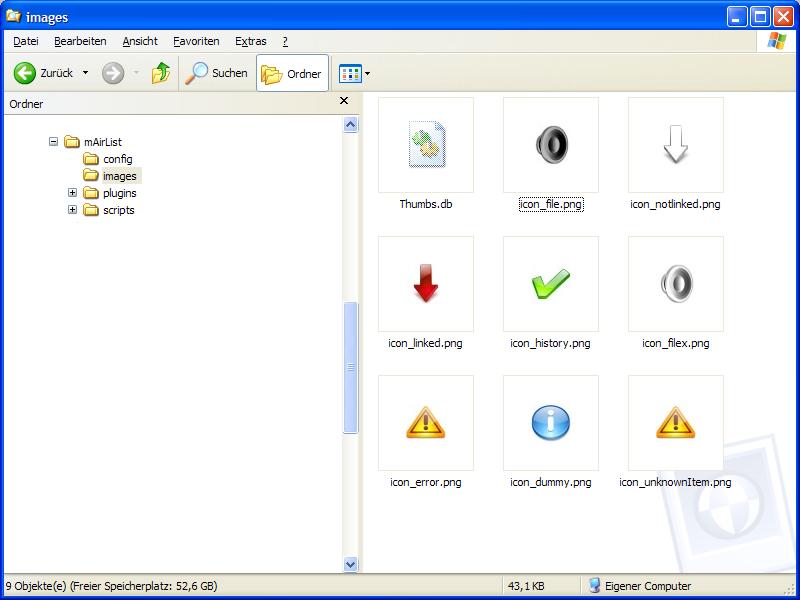Open the Zurück button dropdown arrow
Image resolution: width=800 pixels, height=600 pixels.
click(x=86, y=72)
